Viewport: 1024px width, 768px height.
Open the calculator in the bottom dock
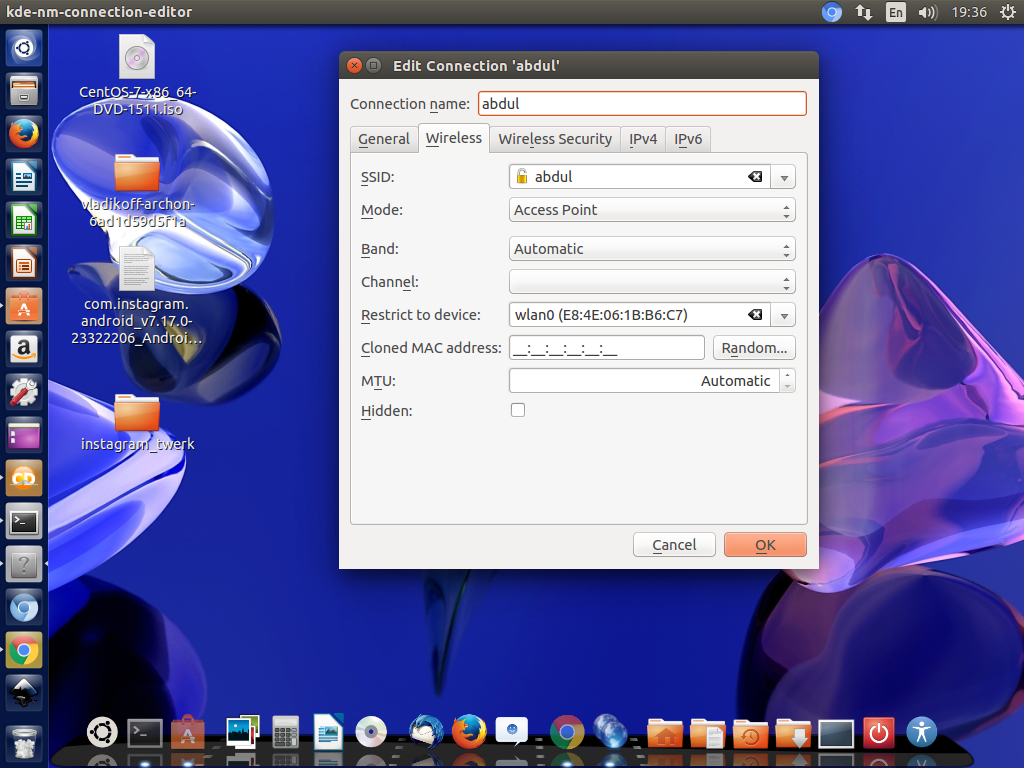[285, 732]
